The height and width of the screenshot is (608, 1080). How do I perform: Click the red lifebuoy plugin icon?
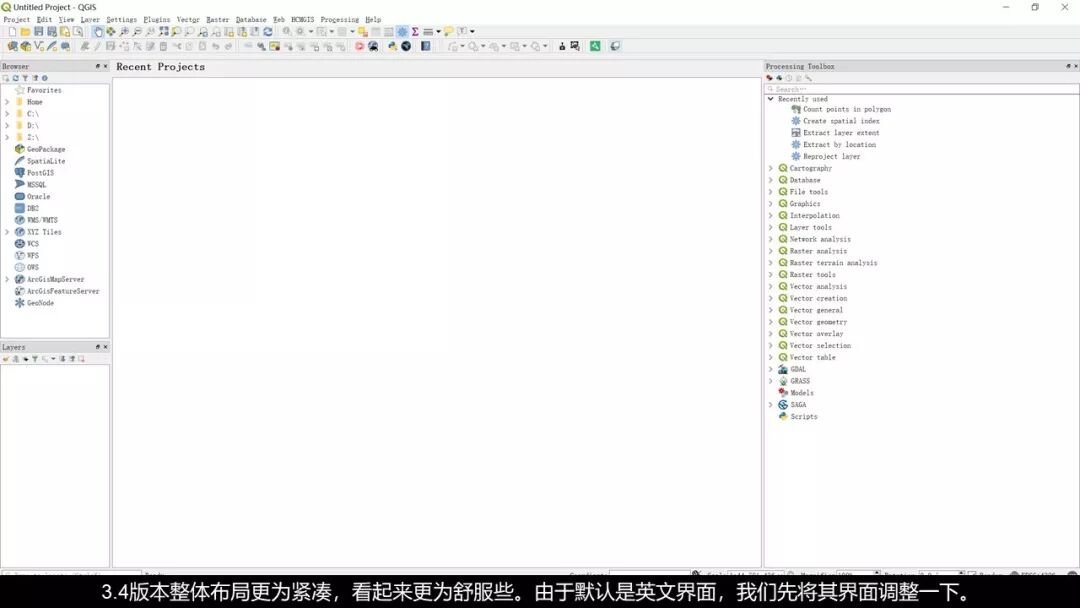pyautogui.click(x=359, y=46)
